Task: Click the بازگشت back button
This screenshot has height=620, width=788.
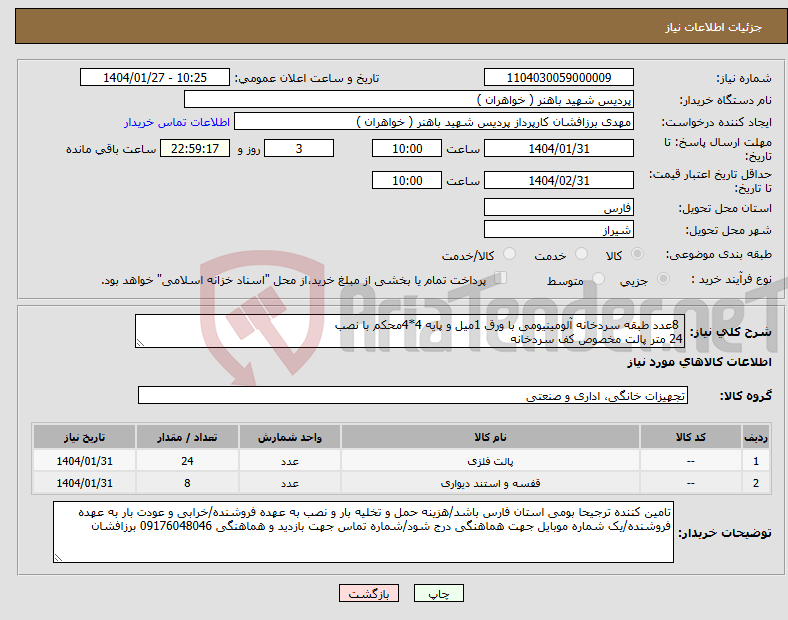Action: pyautogui.click(x=369, y=593)
